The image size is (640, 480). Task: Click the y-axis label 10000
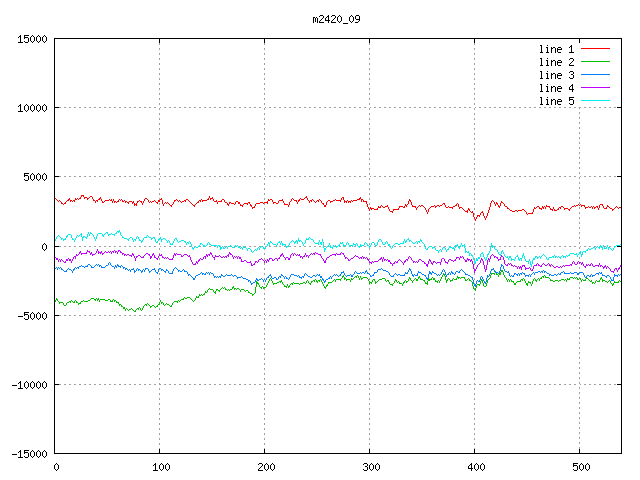coord(32,108)
